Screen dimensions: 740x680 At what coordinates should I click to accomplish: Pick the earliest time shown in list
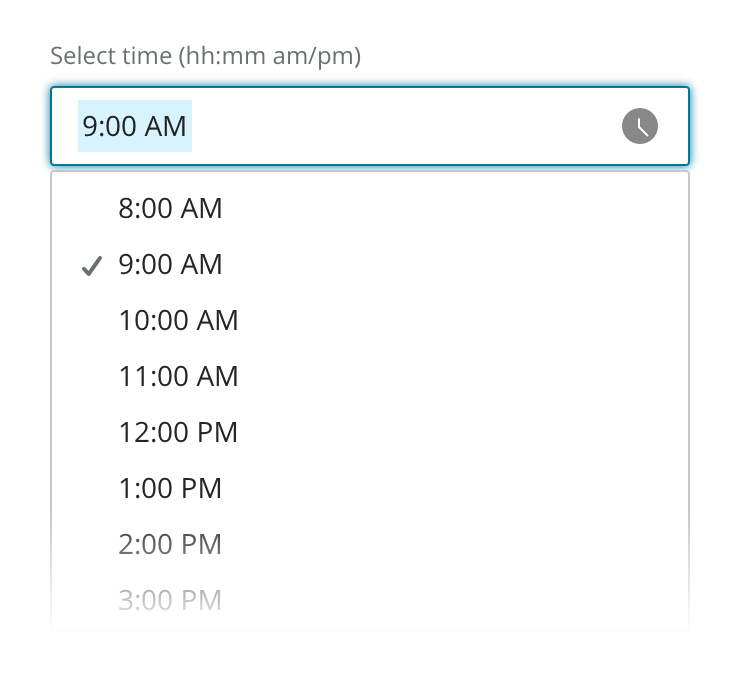[170, 209]
